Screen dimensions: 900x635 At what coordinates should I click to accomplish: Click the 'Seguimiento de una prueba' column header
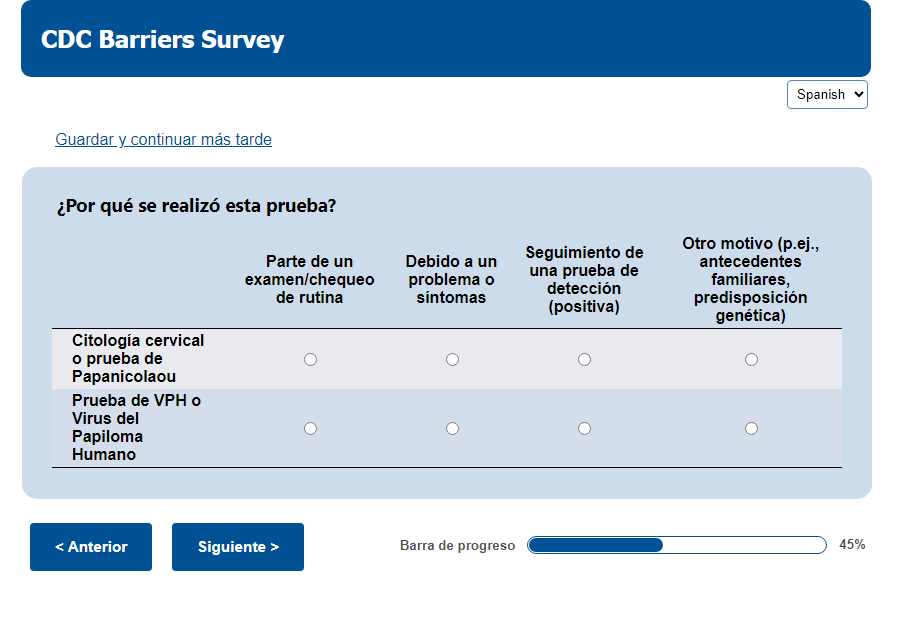(584, 279)
